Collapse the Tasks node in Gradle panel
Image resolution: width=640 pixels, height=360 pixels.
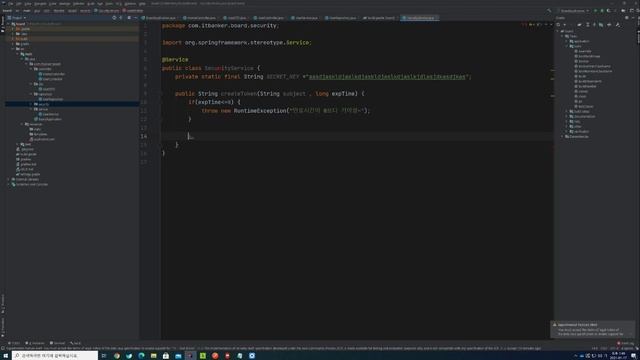562,36
